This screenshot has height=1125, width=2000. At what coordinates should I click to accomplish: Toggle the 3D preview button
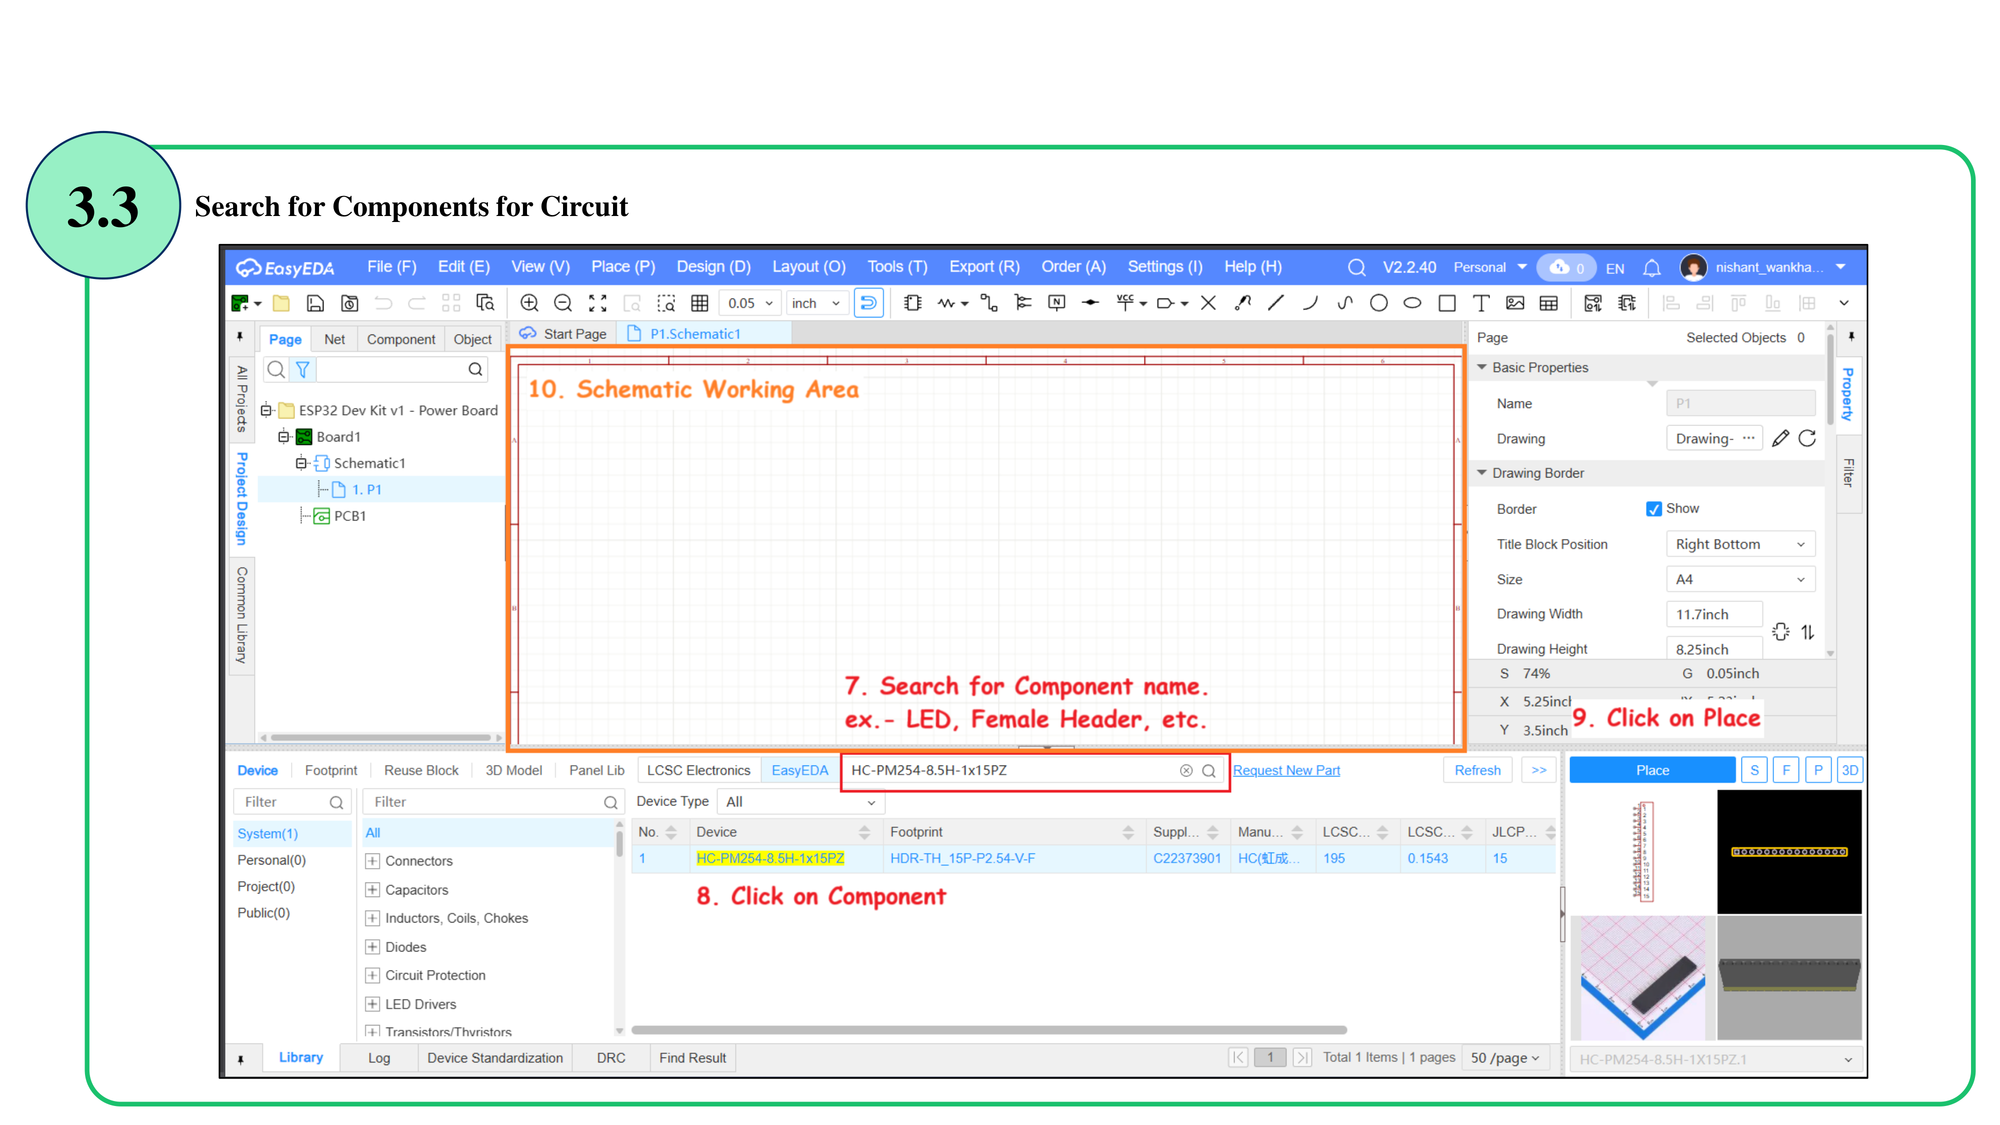click(x=1850, y=770)
